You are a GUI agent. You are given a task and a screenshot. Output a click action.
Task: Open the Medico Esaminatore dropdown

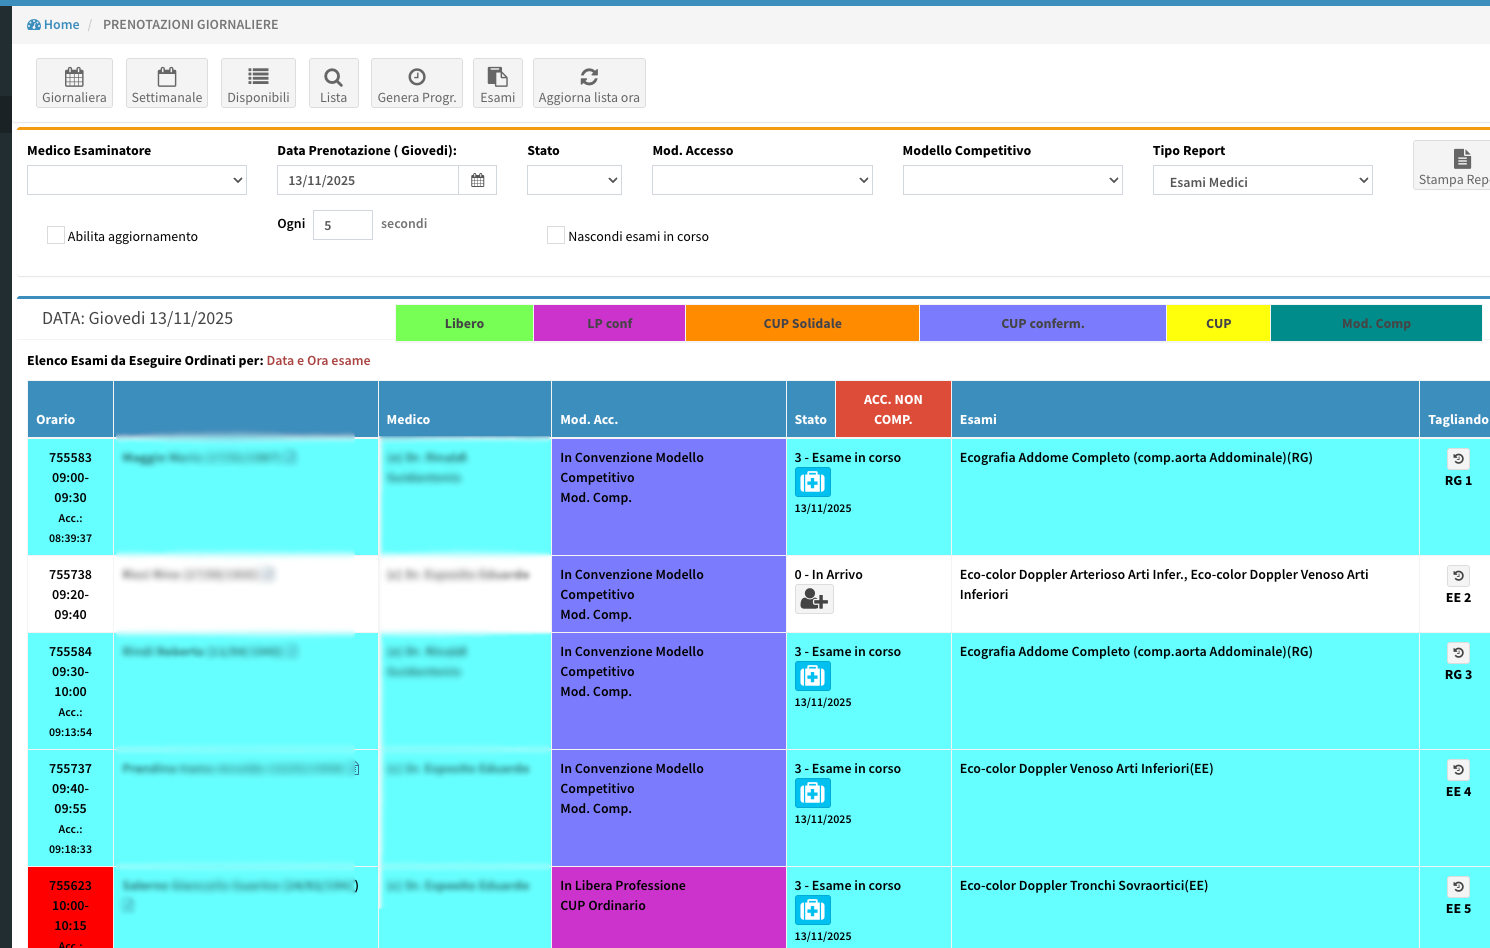137,181
